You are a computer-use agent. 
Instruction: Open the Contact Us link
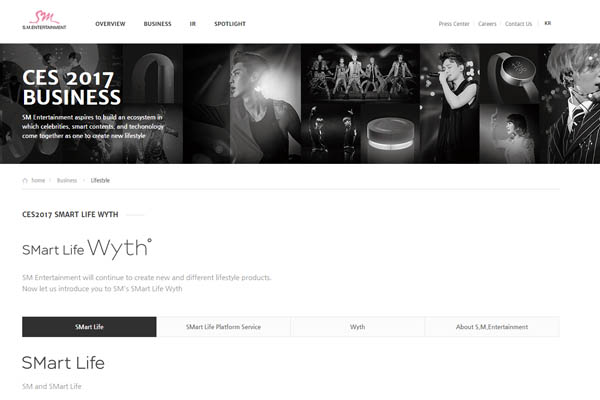(518, 24)
